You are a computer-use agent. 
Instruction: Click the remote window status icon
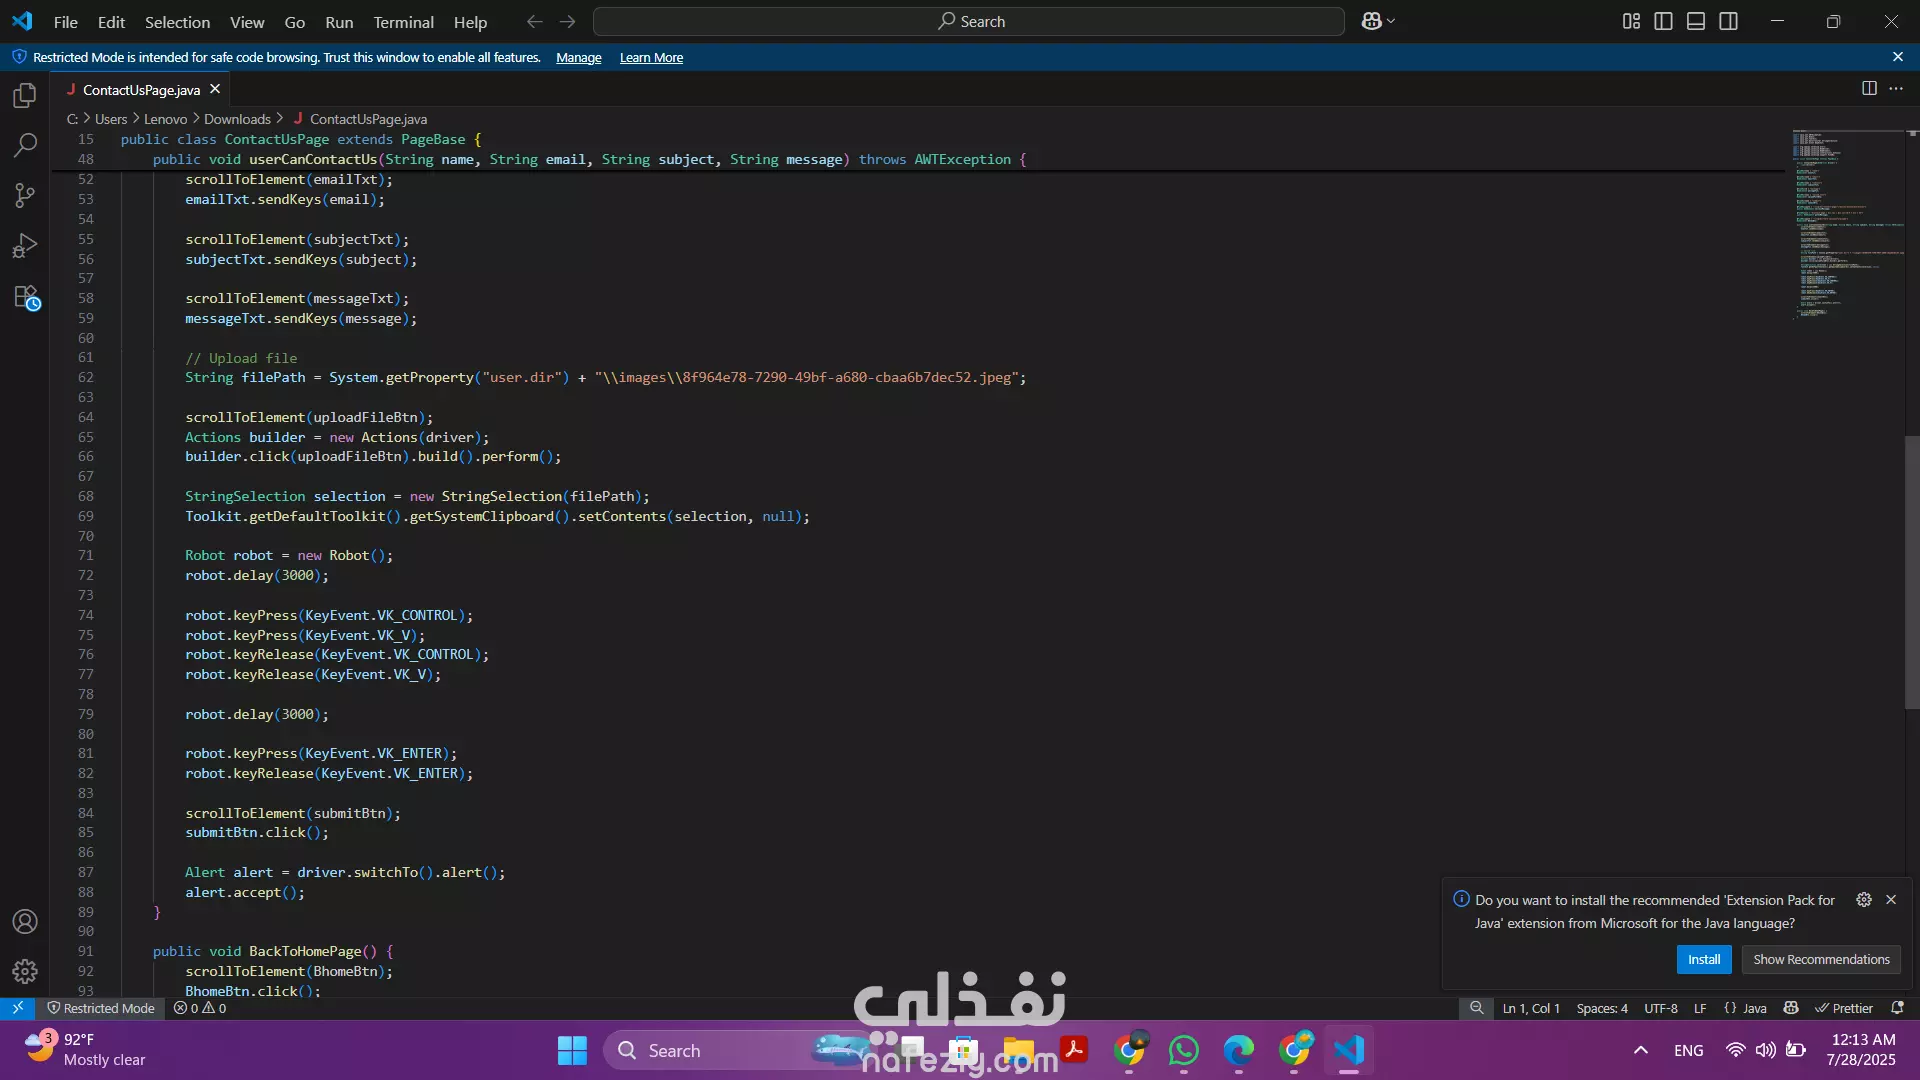pyautogui.click(x=18, y=1008)
